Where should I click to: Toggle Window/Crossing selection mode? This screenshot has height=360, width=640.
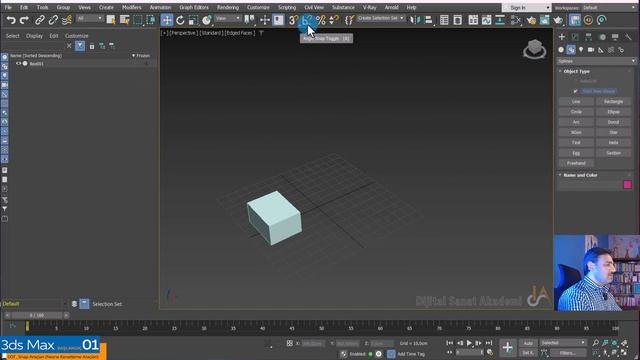[x=151, y=20]
